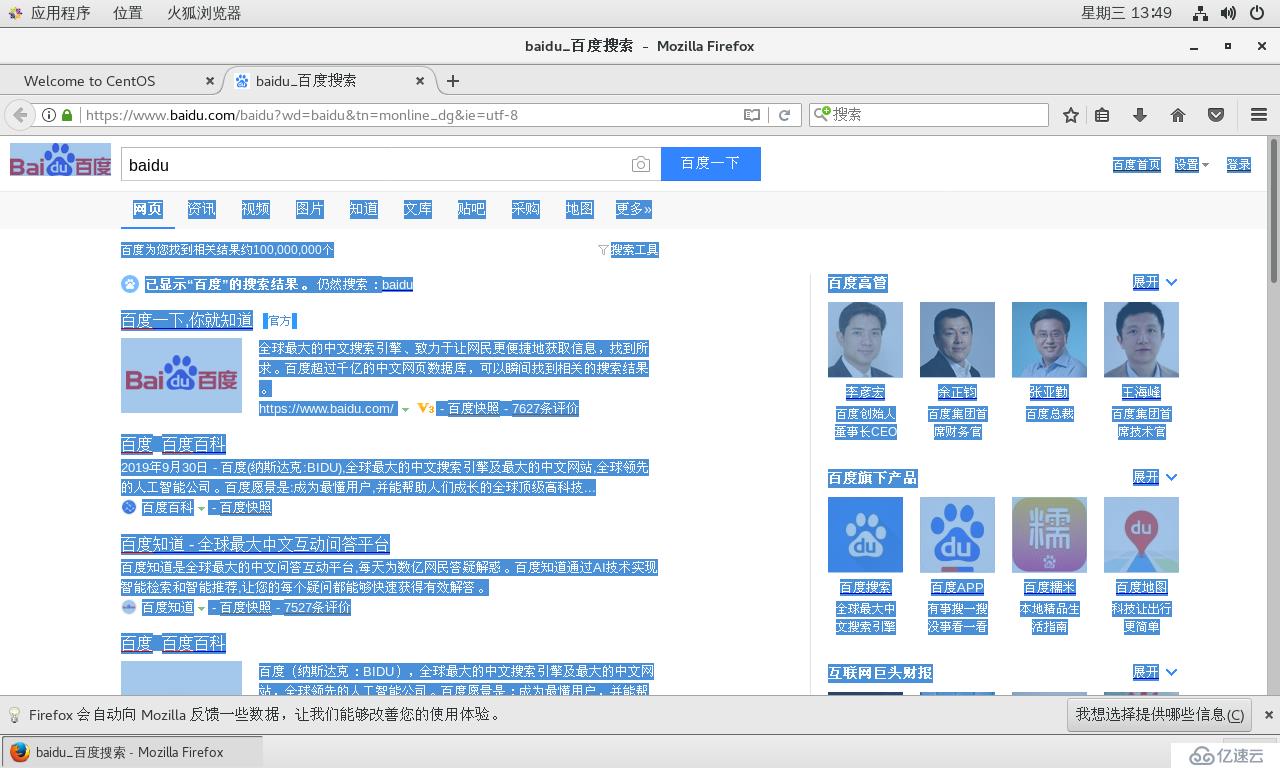Open Pocket icon in toolbar
This screenshot has height=768, width=1280.
pyautogui.click(x=1216, y=115)
